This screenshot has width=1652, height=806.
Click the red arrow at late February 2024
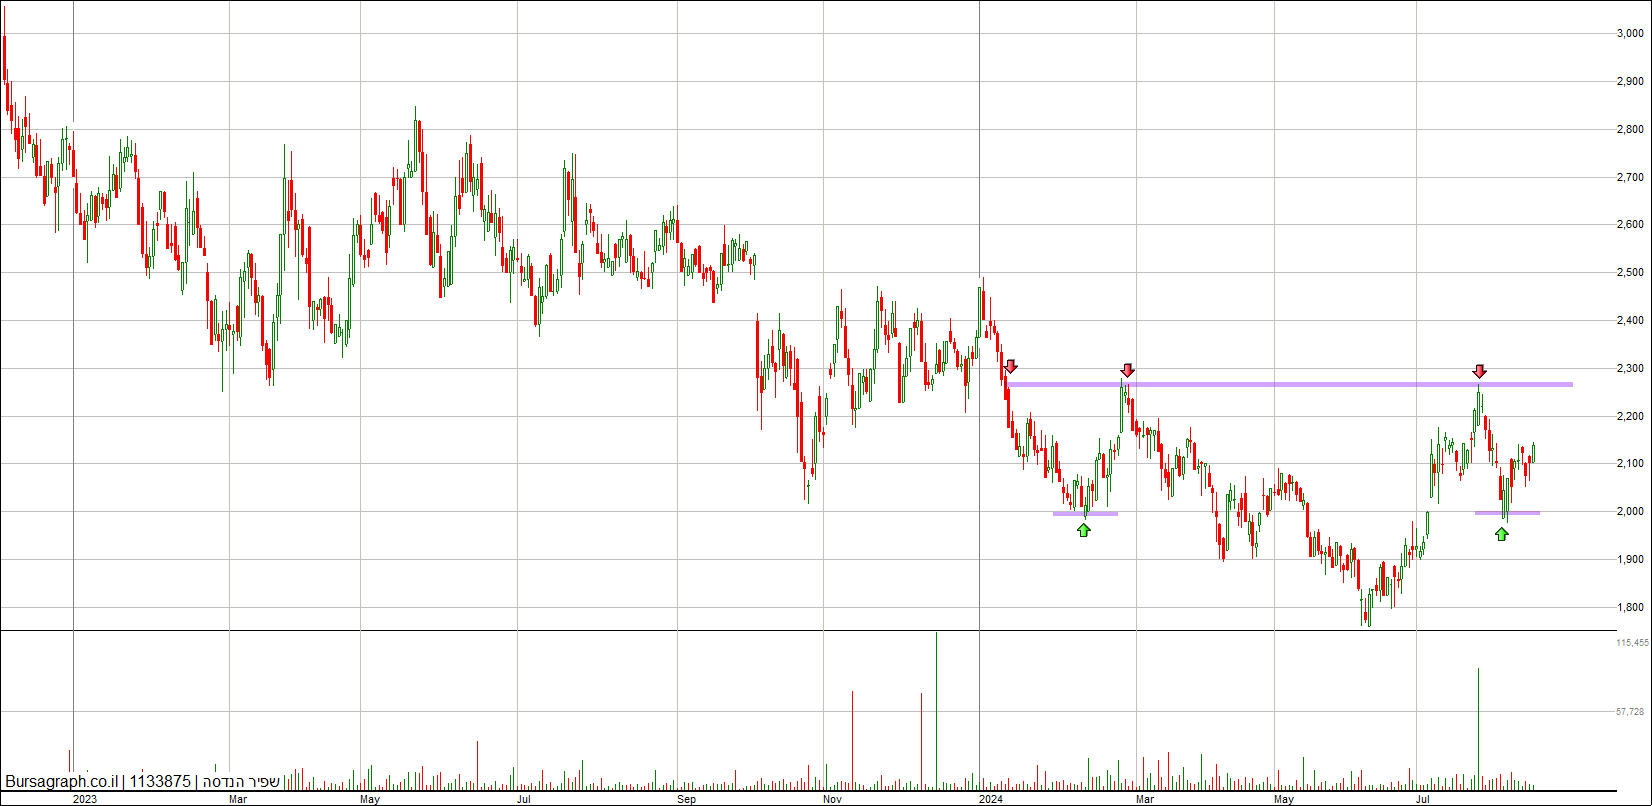(x=1128, y=370)
